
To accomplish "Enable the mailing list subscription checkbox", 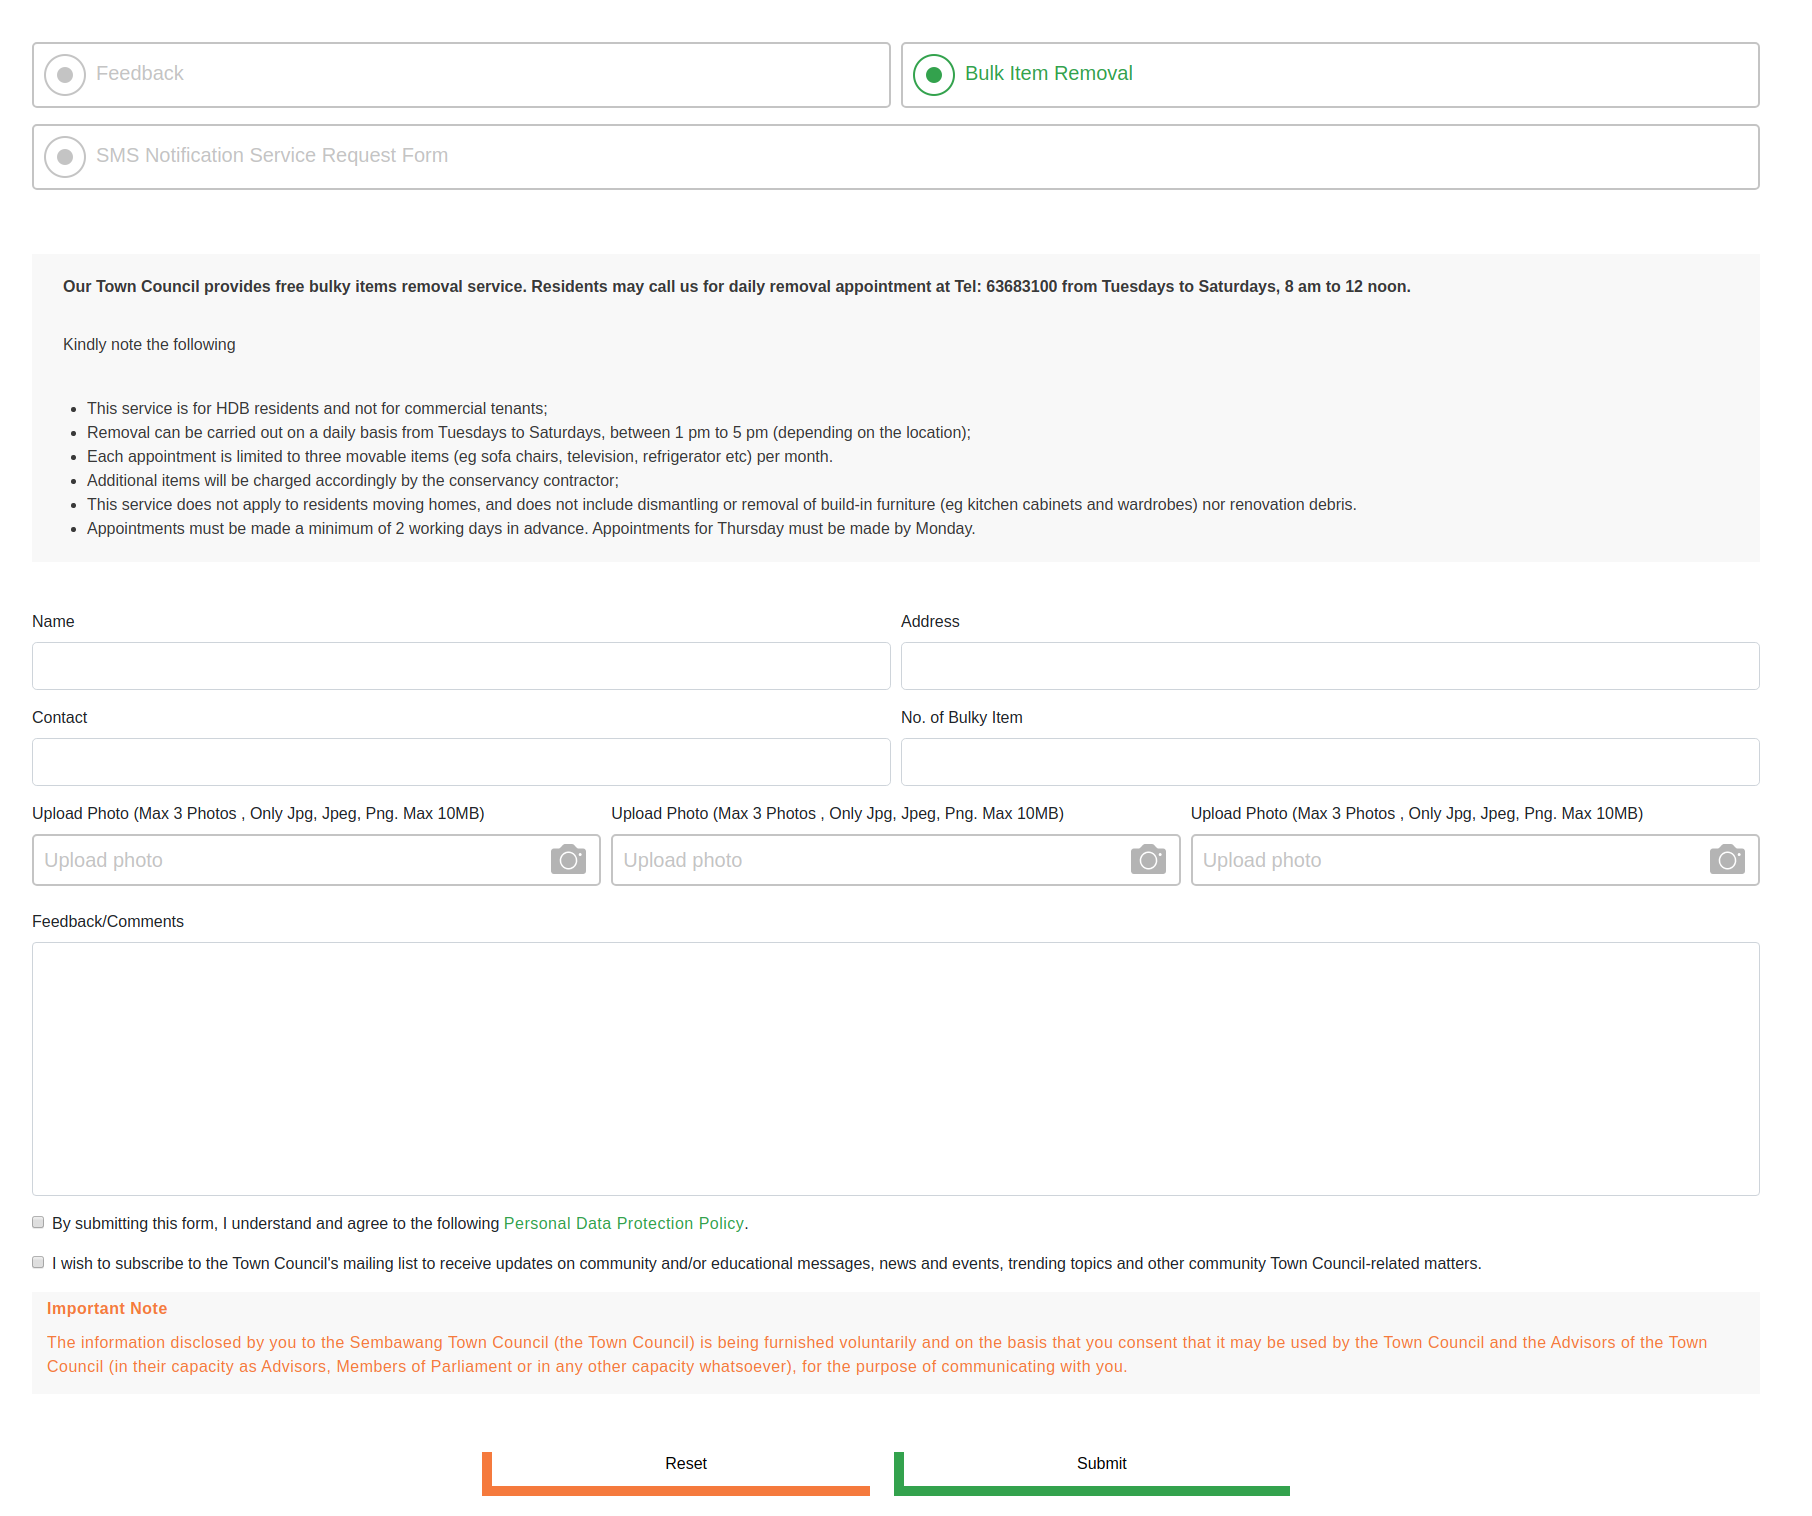I will [x=38, y=1262].
